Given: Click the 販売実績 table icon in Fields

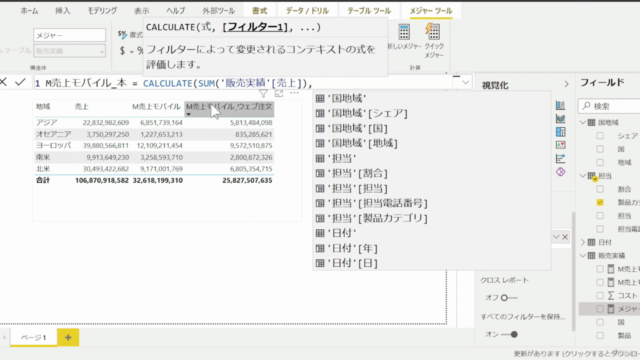Looking at the screenshot, I should point(591,256).
